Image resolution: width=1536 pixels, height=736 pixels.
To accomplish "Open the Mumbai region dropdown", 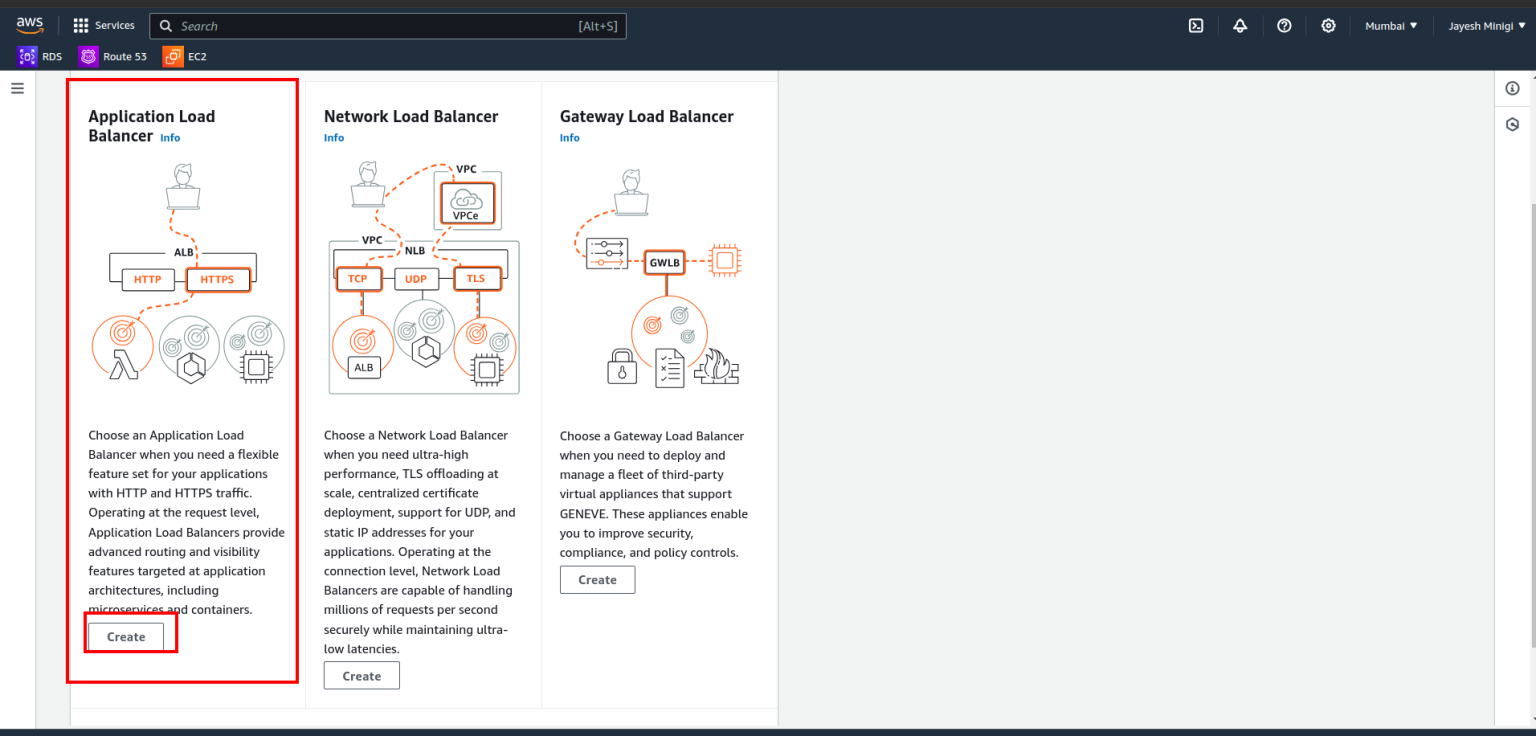I will (x=1390, y=25).
